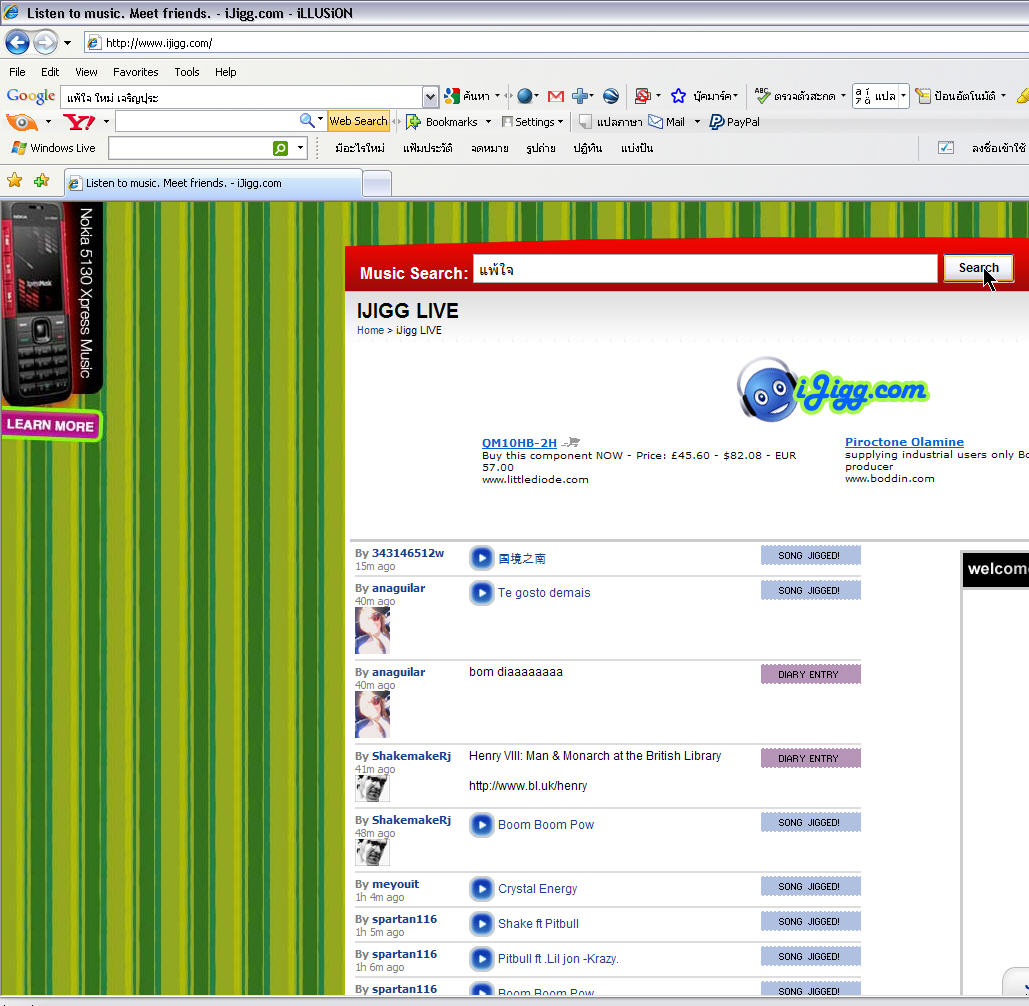Click the Music Search text field
Image resolution: width=1029 pixels, height=1006 pixels.
[705, 269]
